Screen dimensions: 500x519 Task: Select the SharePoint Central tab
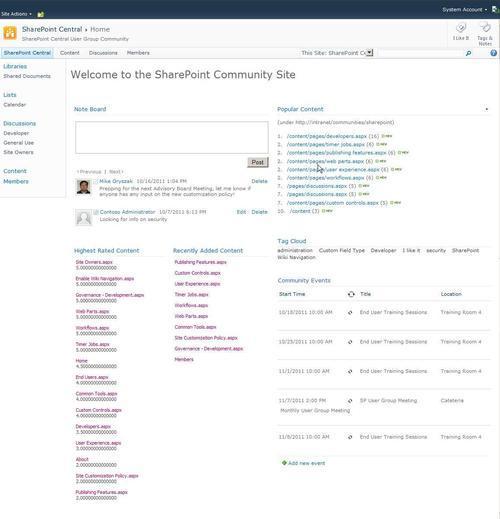(27, 53)
